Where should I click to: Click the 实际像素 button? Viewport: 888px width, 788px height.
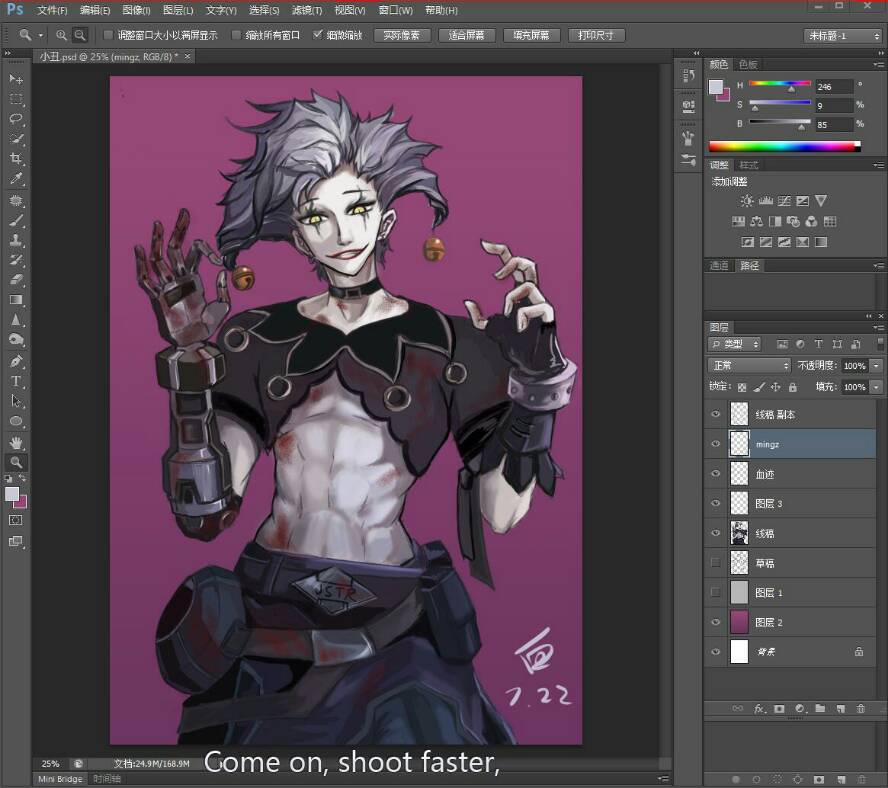[402, 35]
